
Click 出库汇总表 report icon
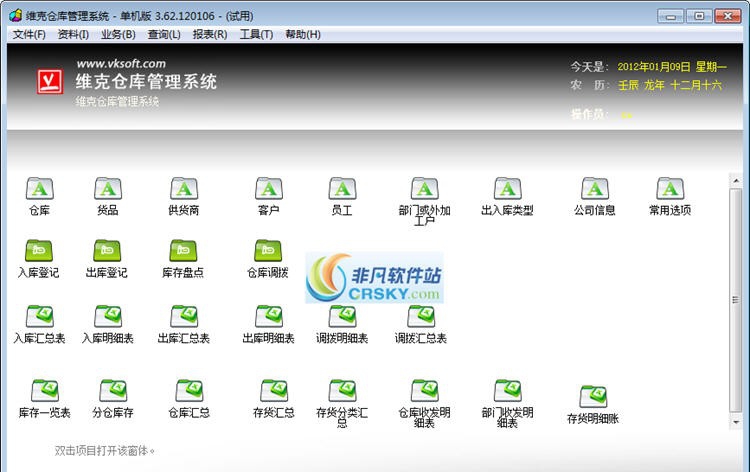(x=184, y=317)
